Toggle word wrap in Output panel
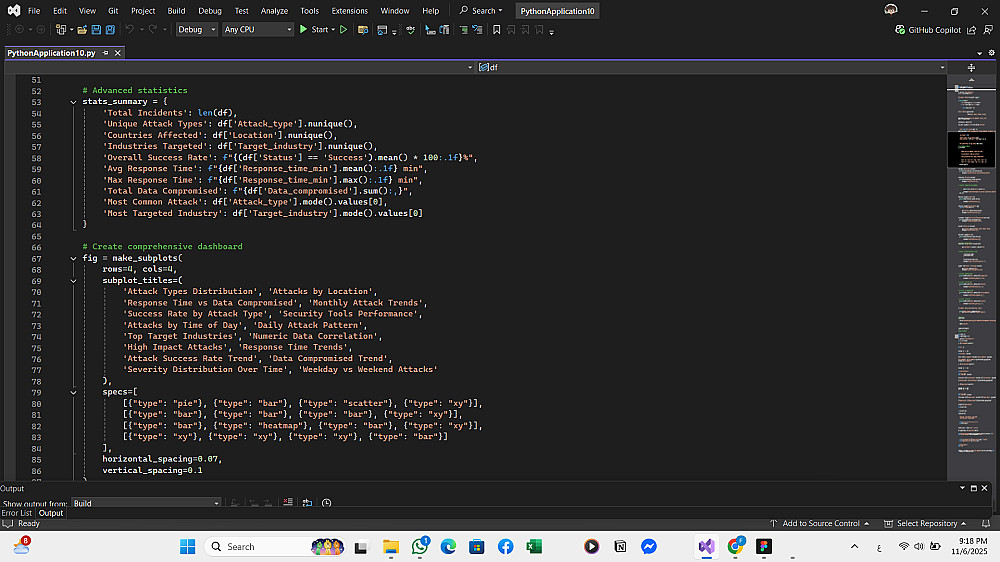The image size is (1000, 562). pyautogui.click(x=308, y=503)
